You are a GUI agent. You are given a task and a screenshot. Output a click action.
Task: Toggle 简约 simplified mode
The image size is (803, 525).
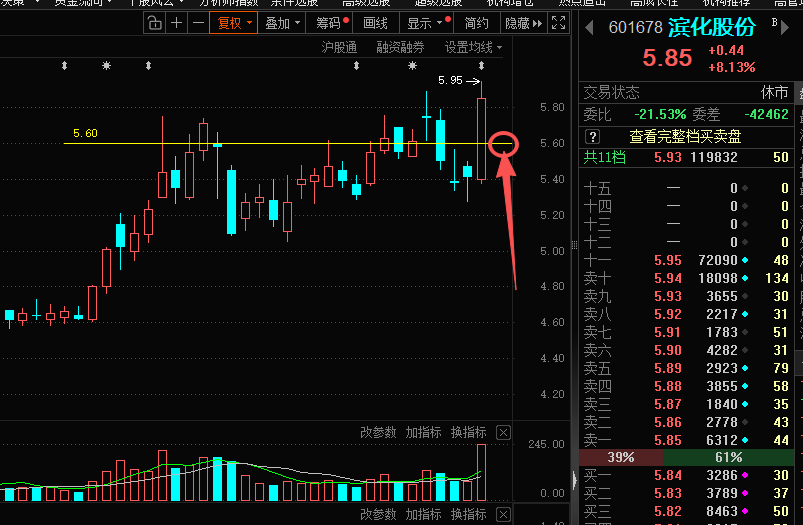click(x=476, y=23)
